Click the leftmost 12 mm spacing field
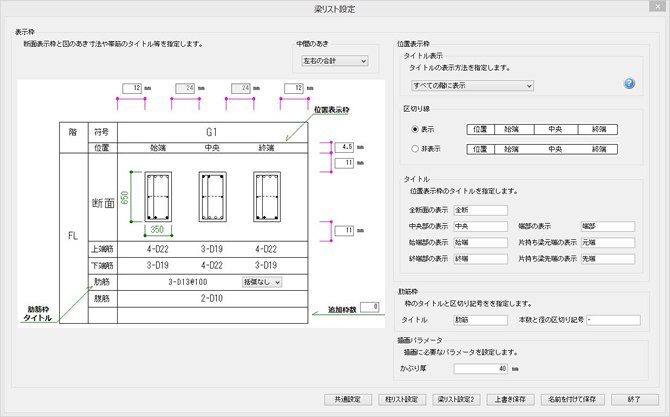670x417 pixels. point(132,88)
